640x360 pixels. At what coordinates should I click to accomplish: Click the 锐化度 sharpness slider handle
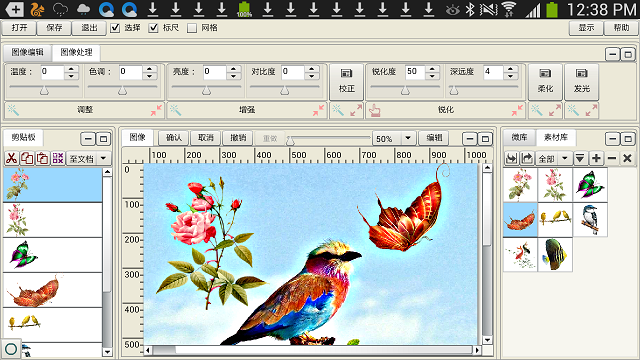click(x=405, y=91)
